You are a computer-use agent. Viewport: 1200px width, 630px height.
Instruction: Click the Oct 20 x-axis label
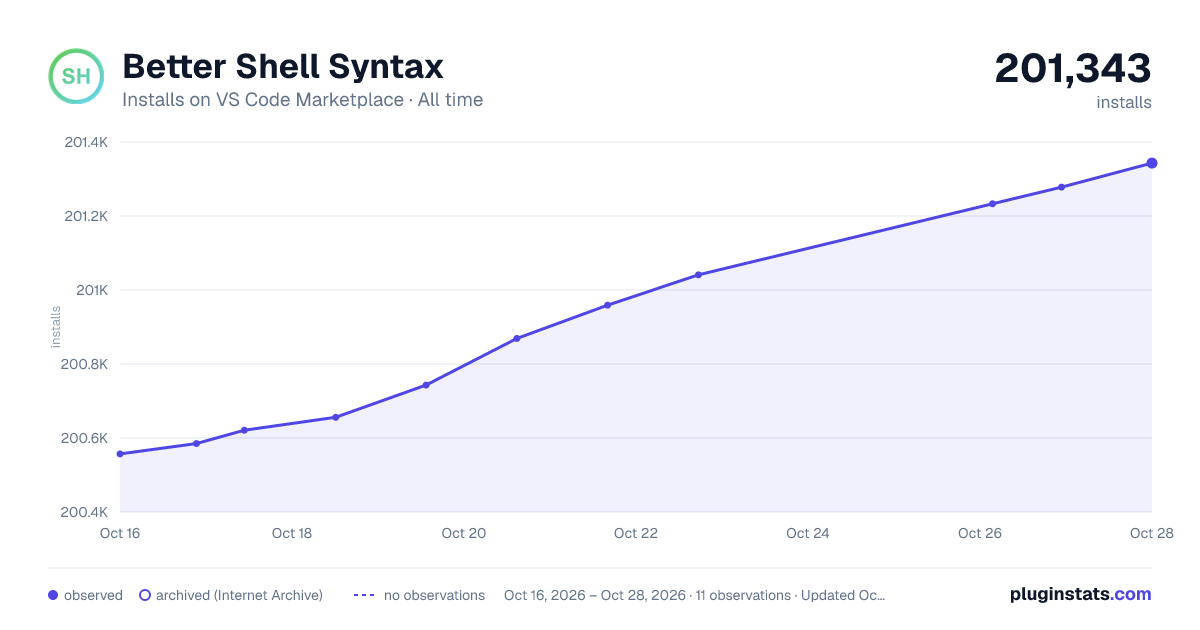(464, 533)
